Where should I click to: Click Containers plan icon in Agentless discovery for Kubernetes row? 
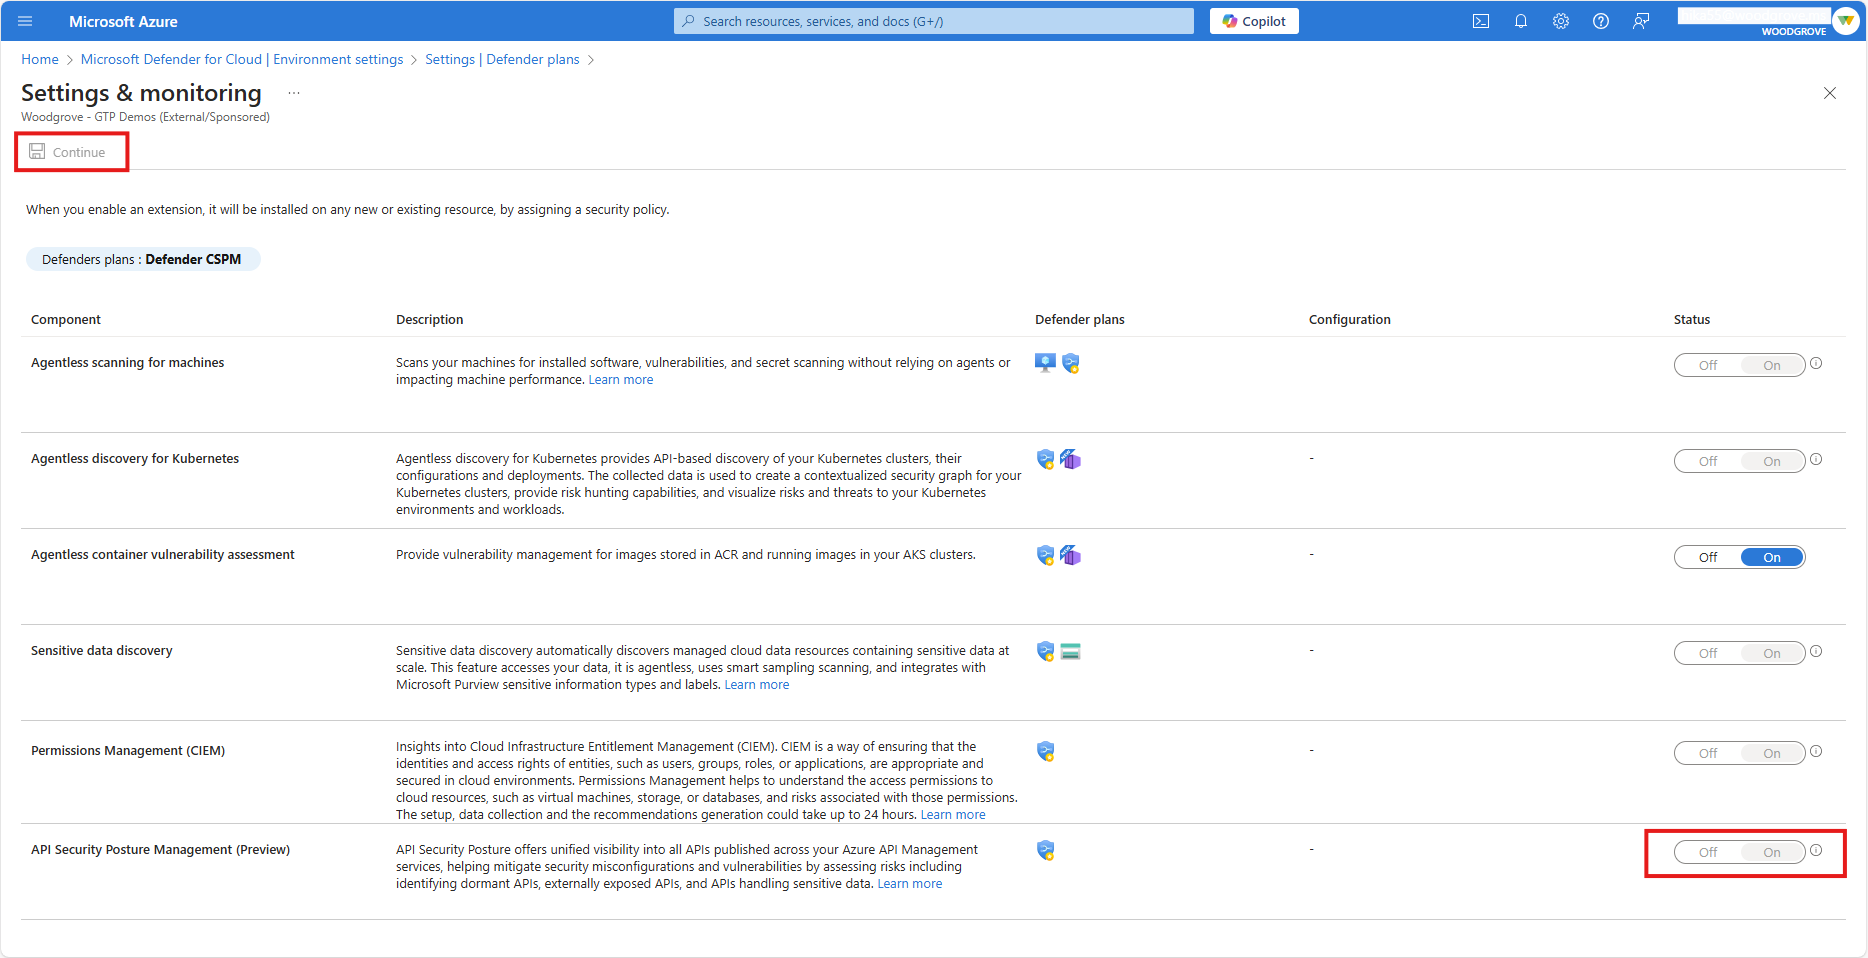[1071, 459]
